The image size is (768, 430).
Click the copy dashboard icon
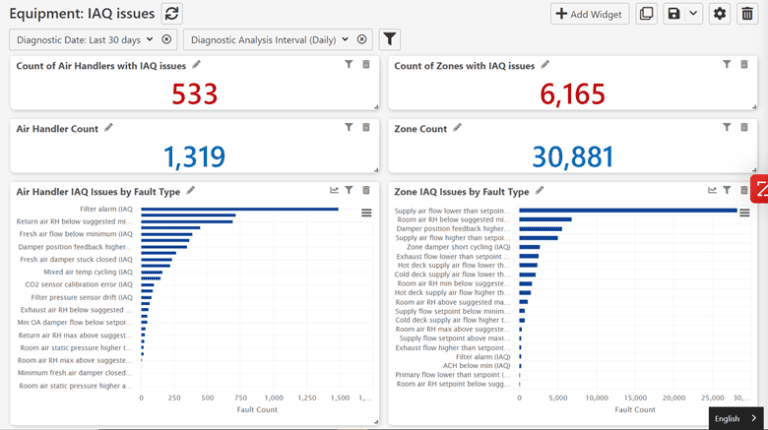pyautogui.click(x=647, y=13)
